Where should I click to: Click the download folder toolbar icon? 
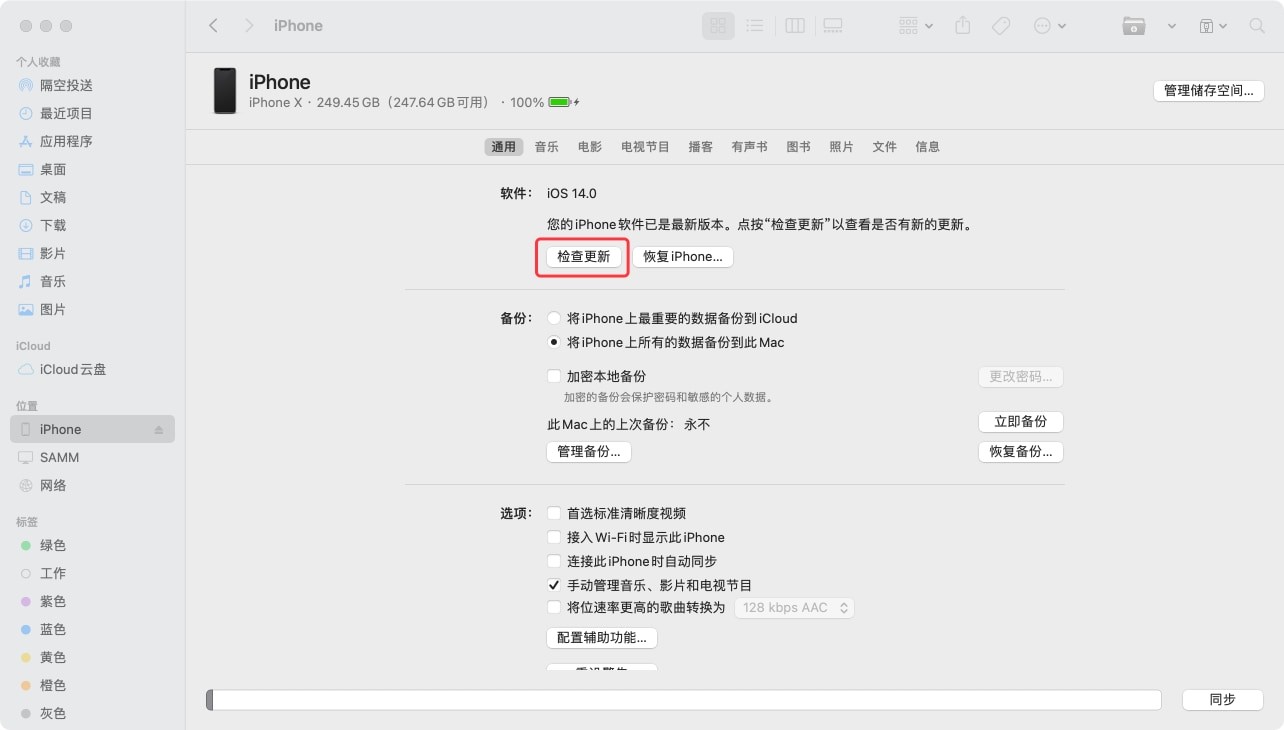1133,26
